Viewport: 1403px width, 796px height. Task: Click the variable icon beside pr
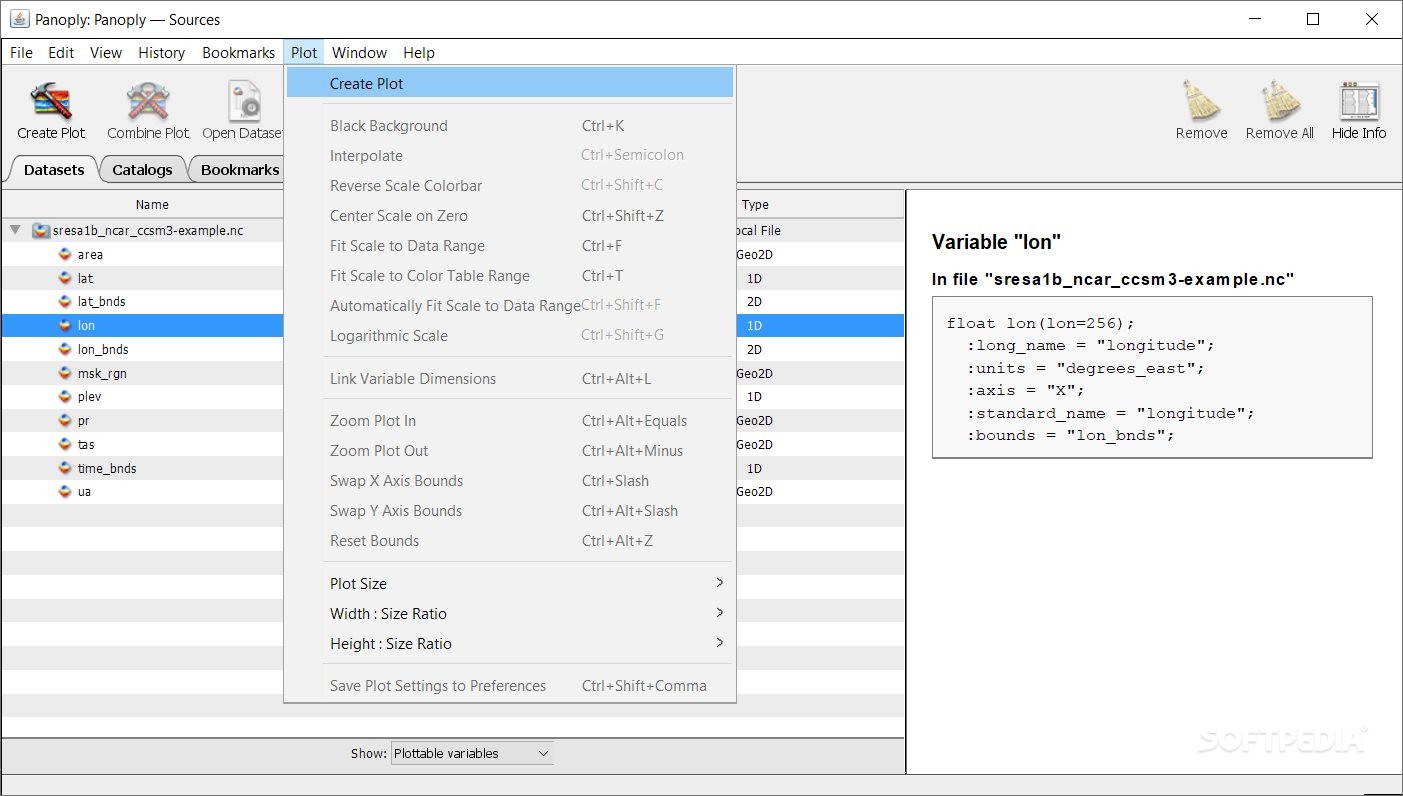[x=66, y=421]
